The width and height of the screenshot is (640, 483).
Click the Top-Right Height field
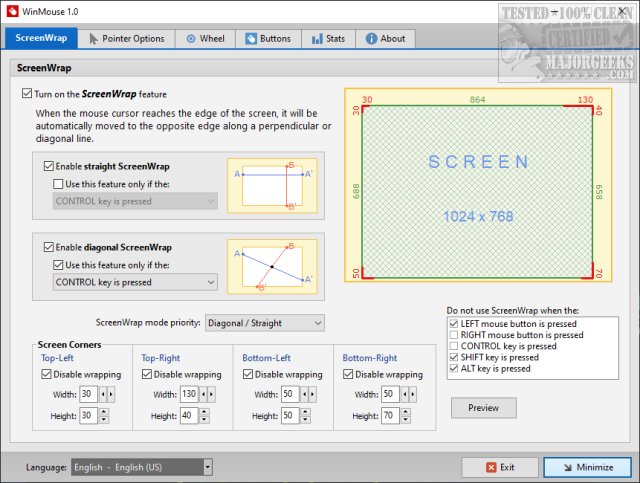(x=189, y=416)
